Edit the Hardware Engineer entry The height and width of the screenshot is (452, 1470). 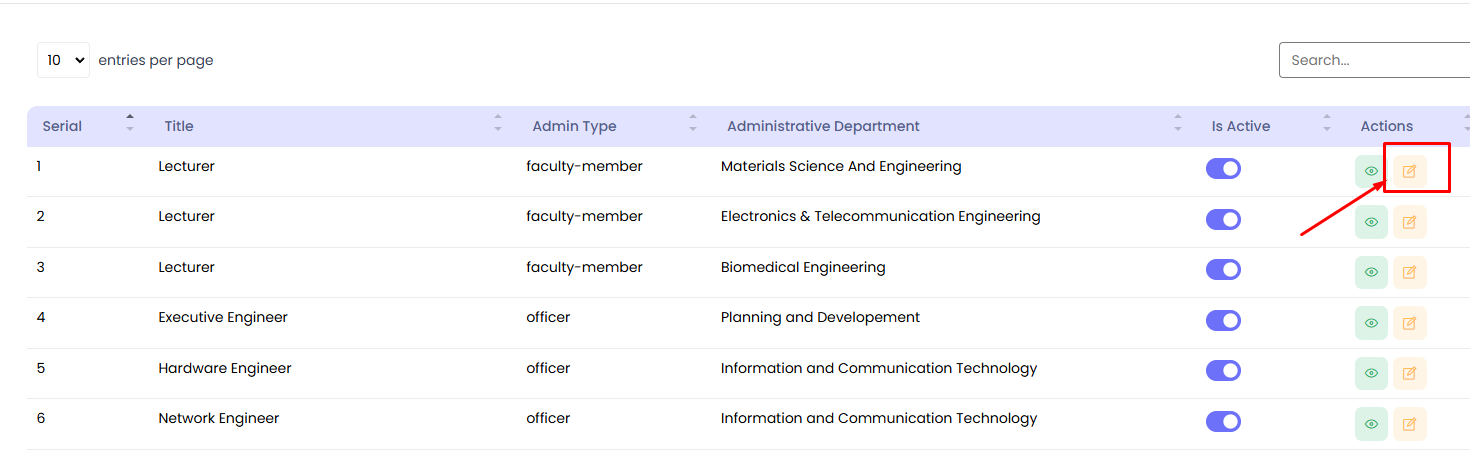tap(1409, 373)
